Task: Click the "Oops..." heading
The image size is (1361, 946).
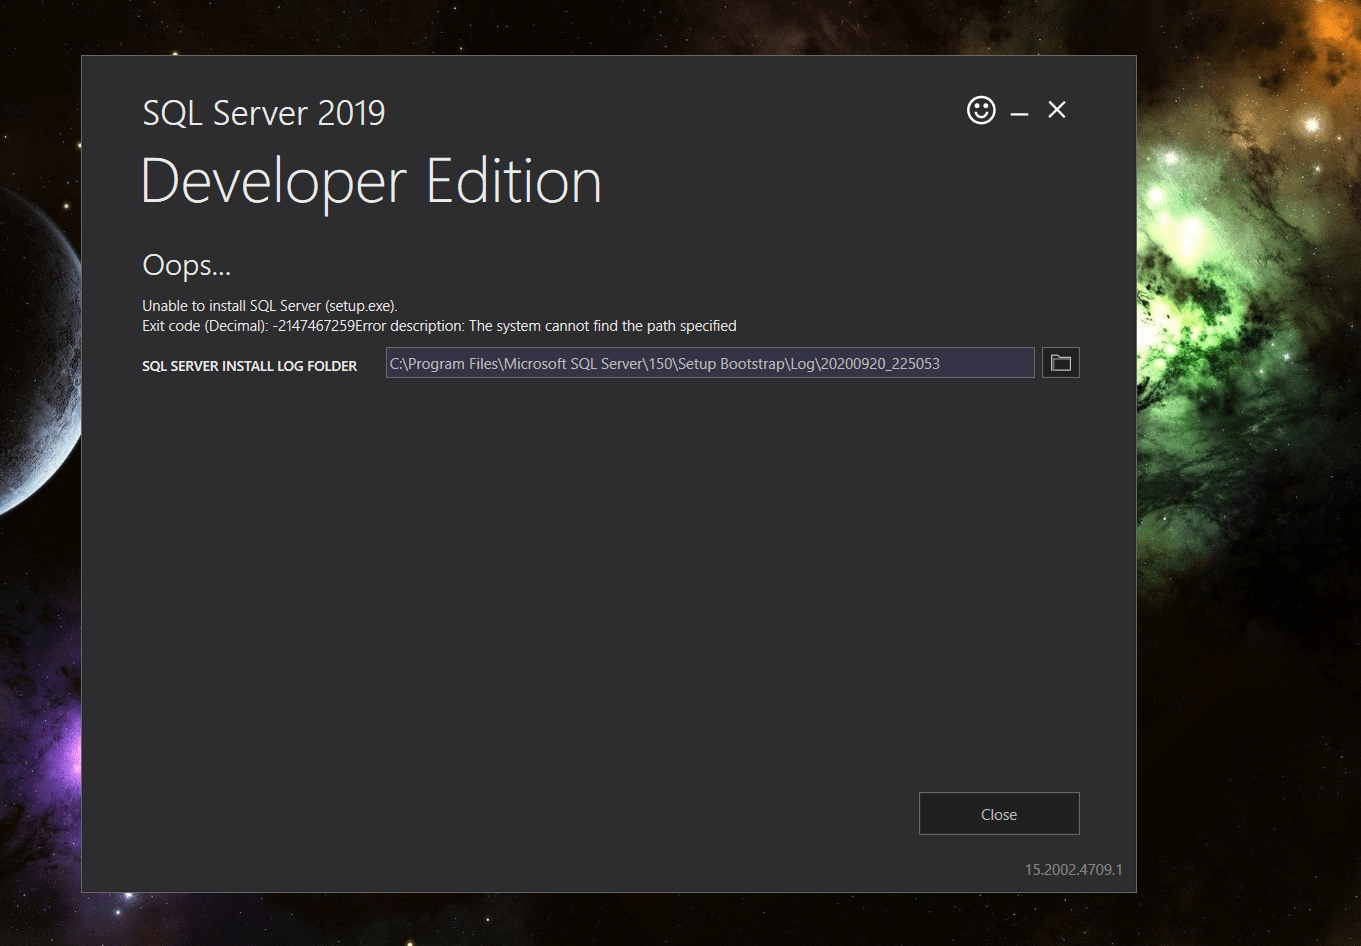Action: (187, 266)
